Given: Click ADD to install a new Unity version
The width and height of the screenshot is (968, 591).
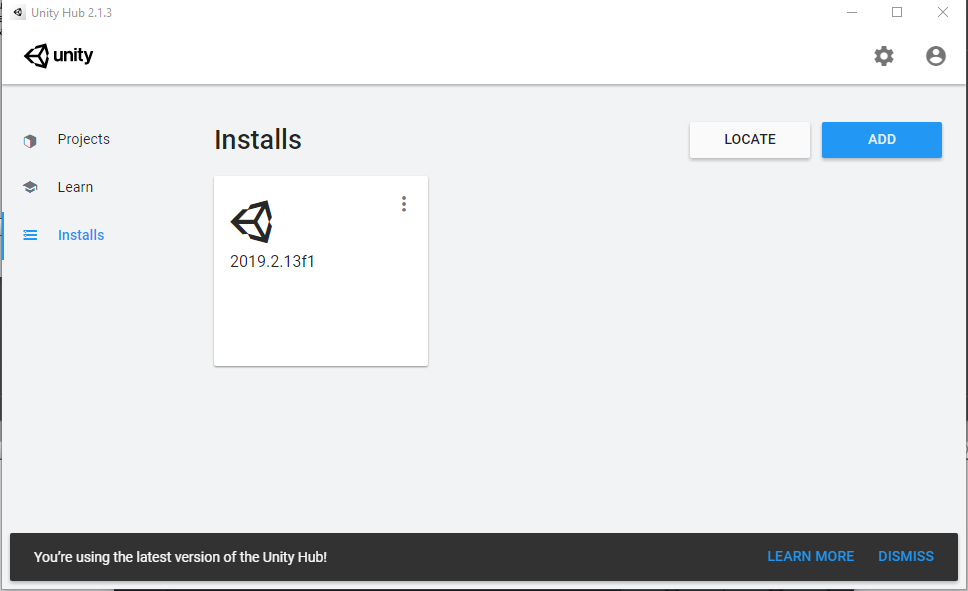Looking at the screenshot, I should 881,140.
